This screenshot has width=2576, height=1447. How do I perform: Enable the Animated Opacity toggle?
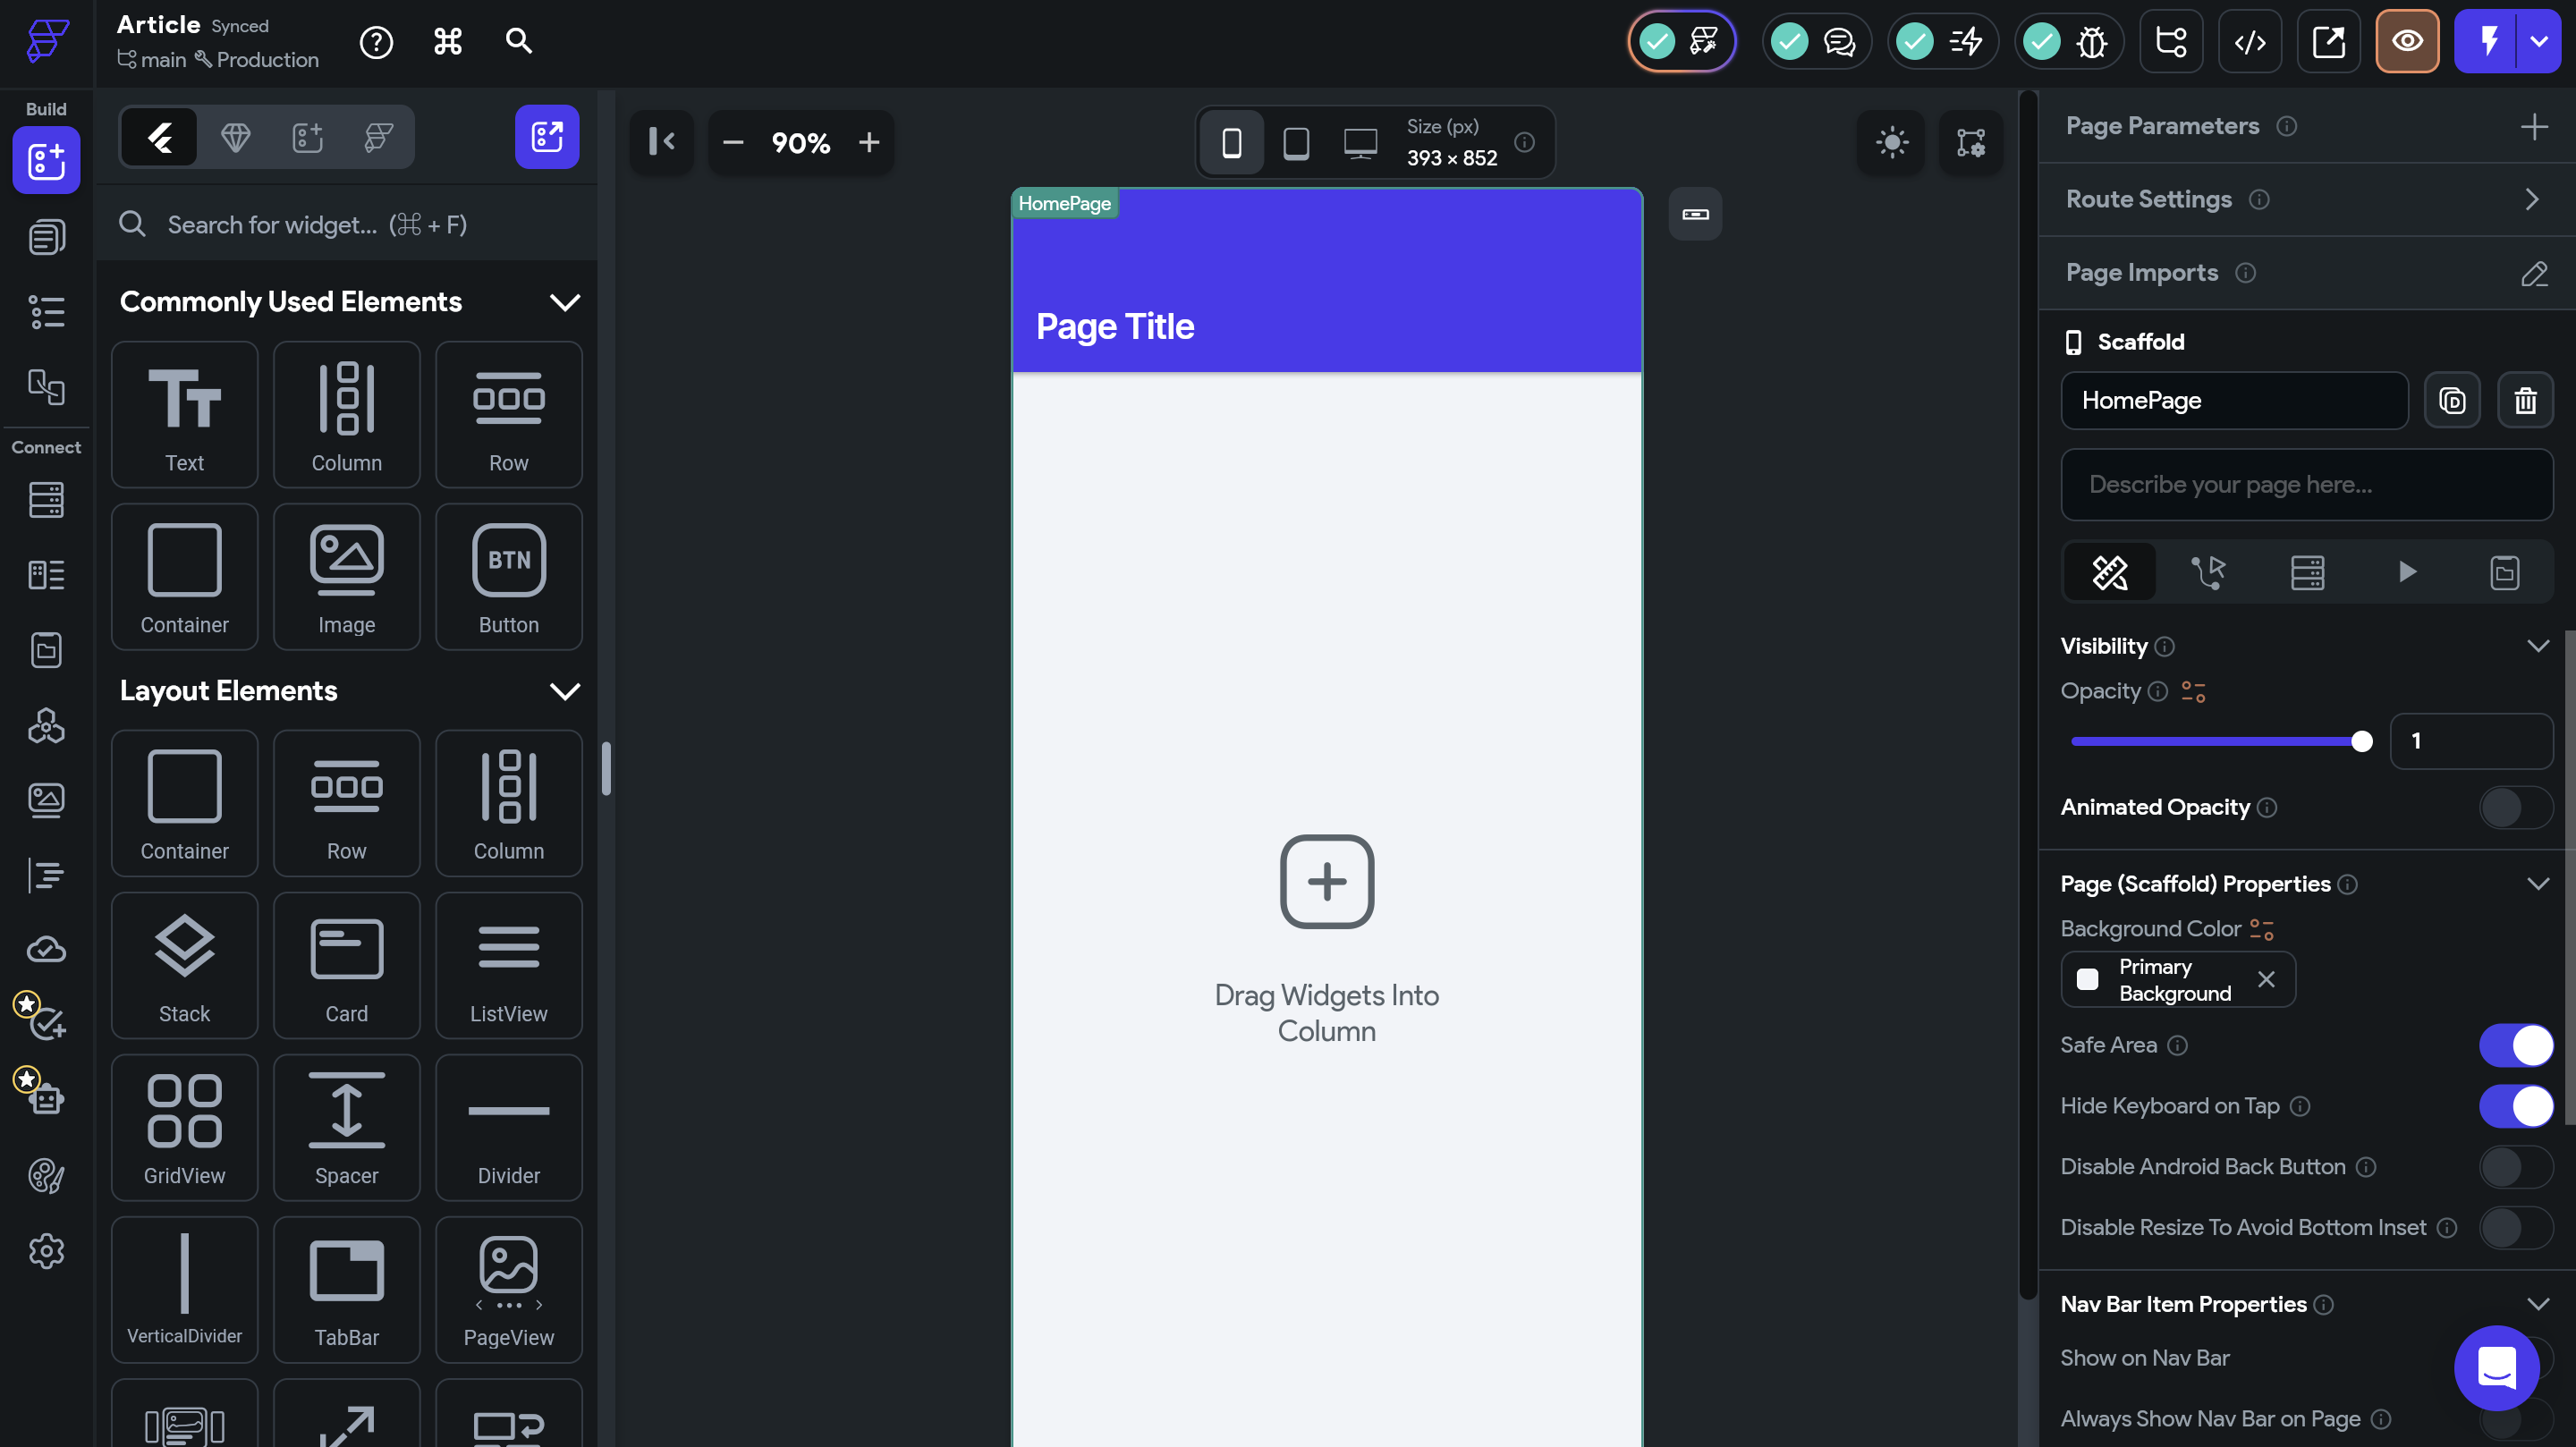coord(2515,808)
